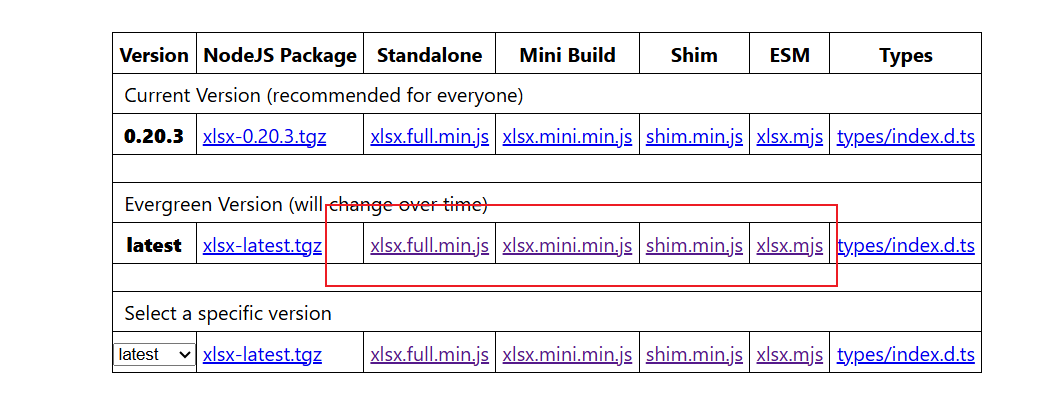Open Evergreen row shim.min.js link
Image resolution: width=1059 pixels, height=414 pixels.
tap(694, 246)
